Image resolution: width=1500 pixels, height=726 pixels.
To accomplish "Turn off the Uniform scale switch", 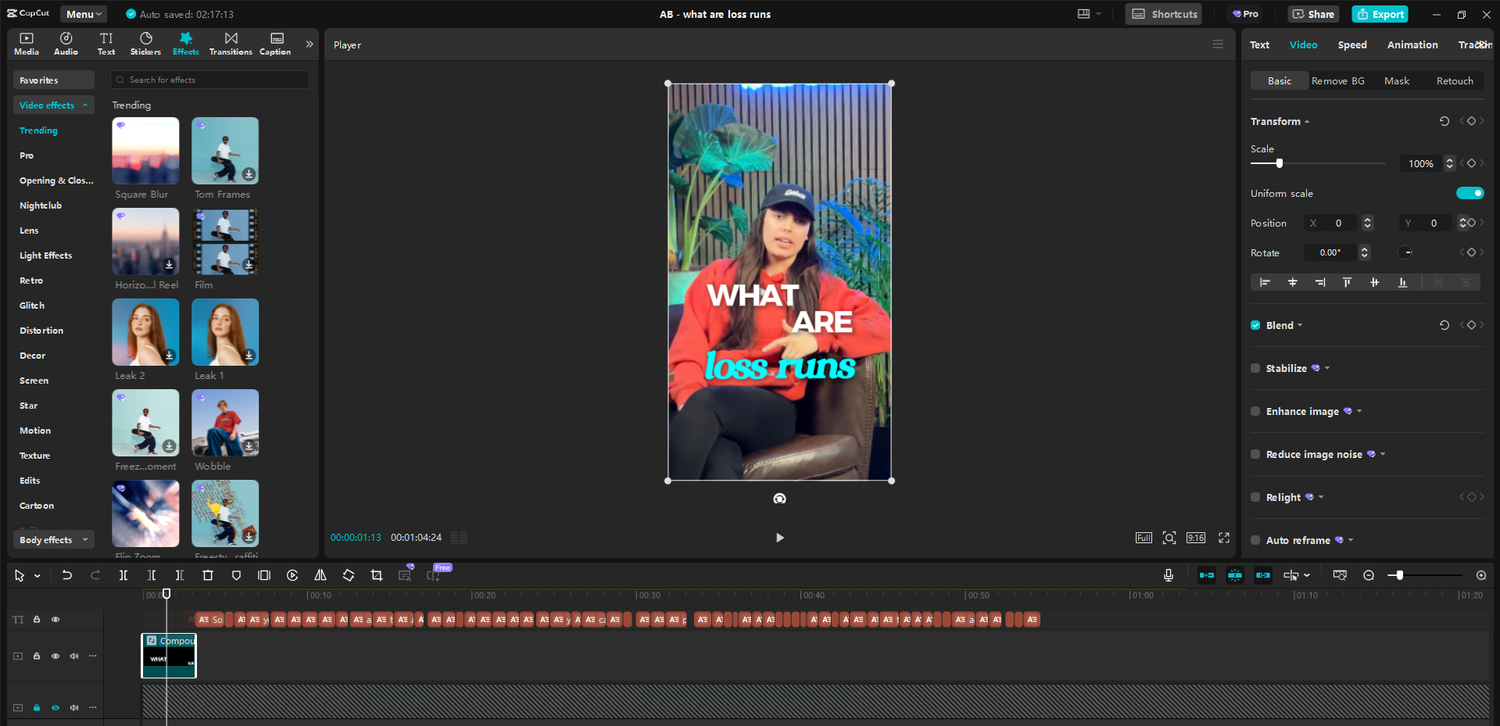I will 1470,193.
